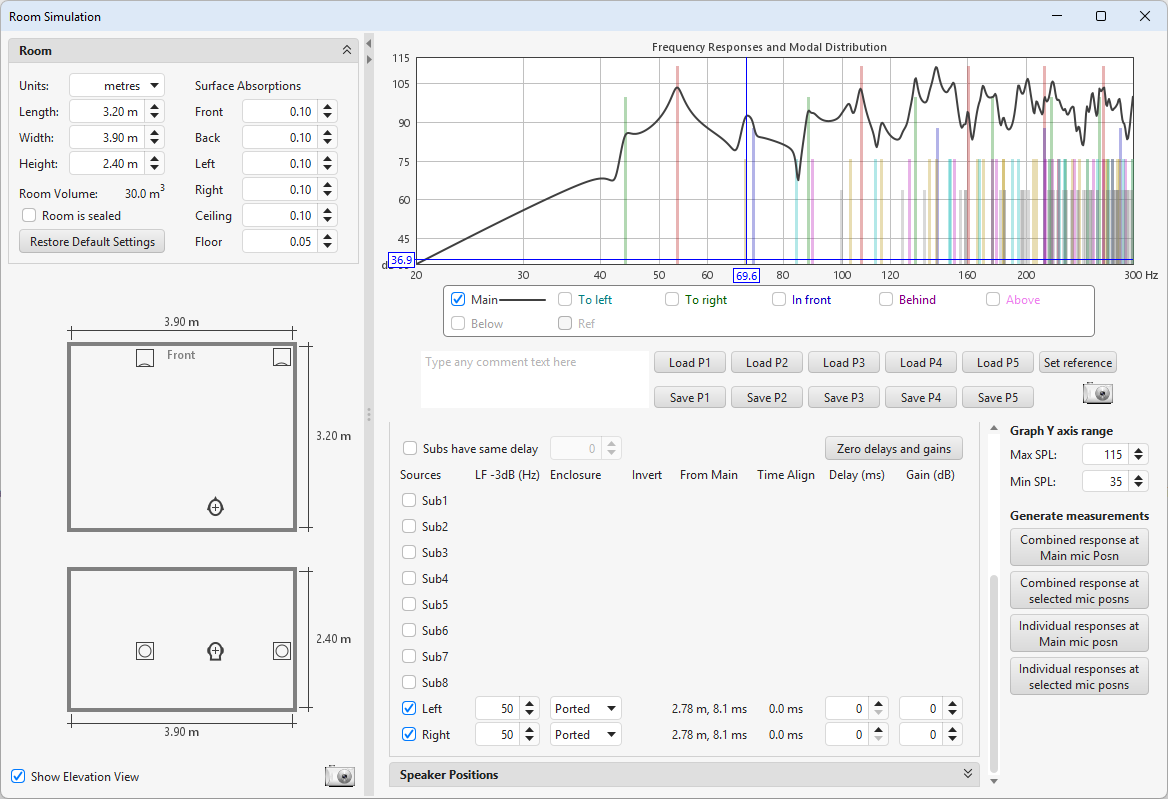Adjust Floor absorption spinner
Viewport: 1168px width, 799px height.
pyautogui.click(x=328, y=242)
